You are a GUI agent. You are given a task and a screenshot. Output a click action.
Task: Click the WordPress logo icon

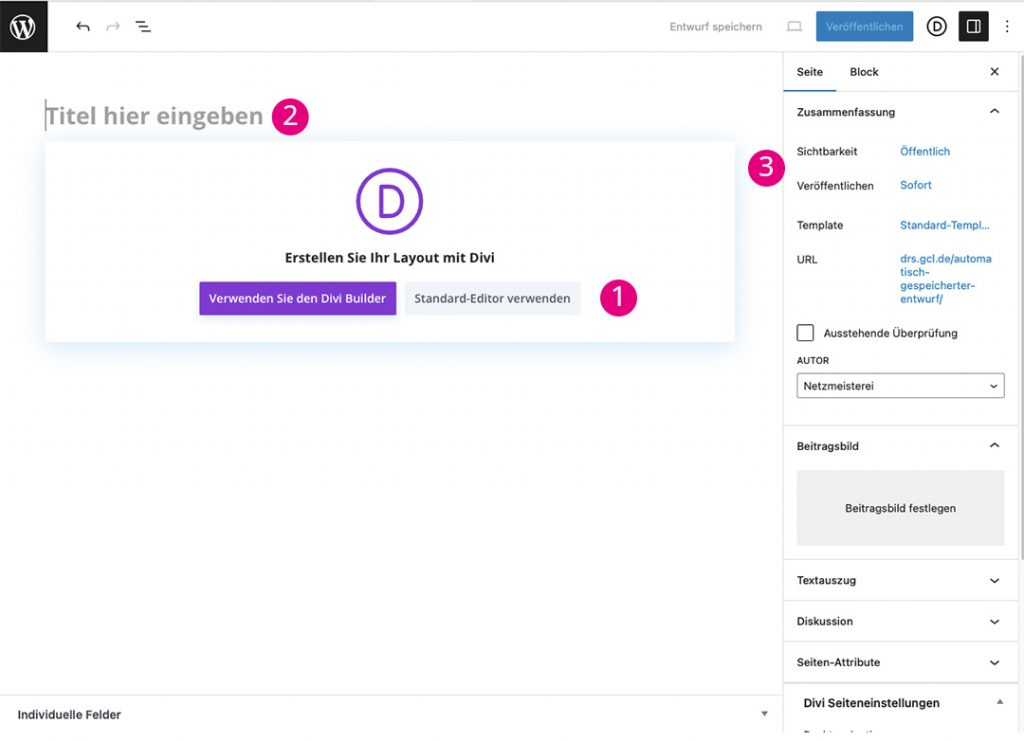pyautogui.click(x=22, y=27)
